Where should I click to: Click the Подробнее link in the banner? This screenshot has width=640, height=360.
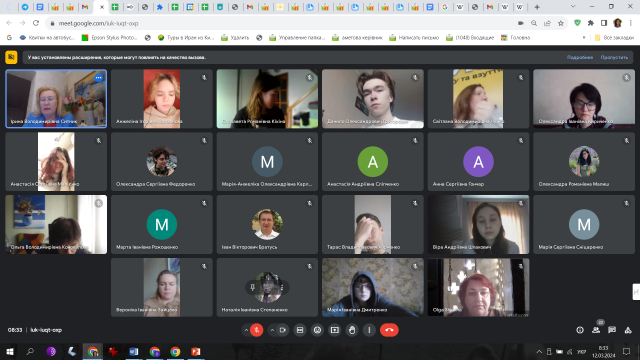point(580,57)
